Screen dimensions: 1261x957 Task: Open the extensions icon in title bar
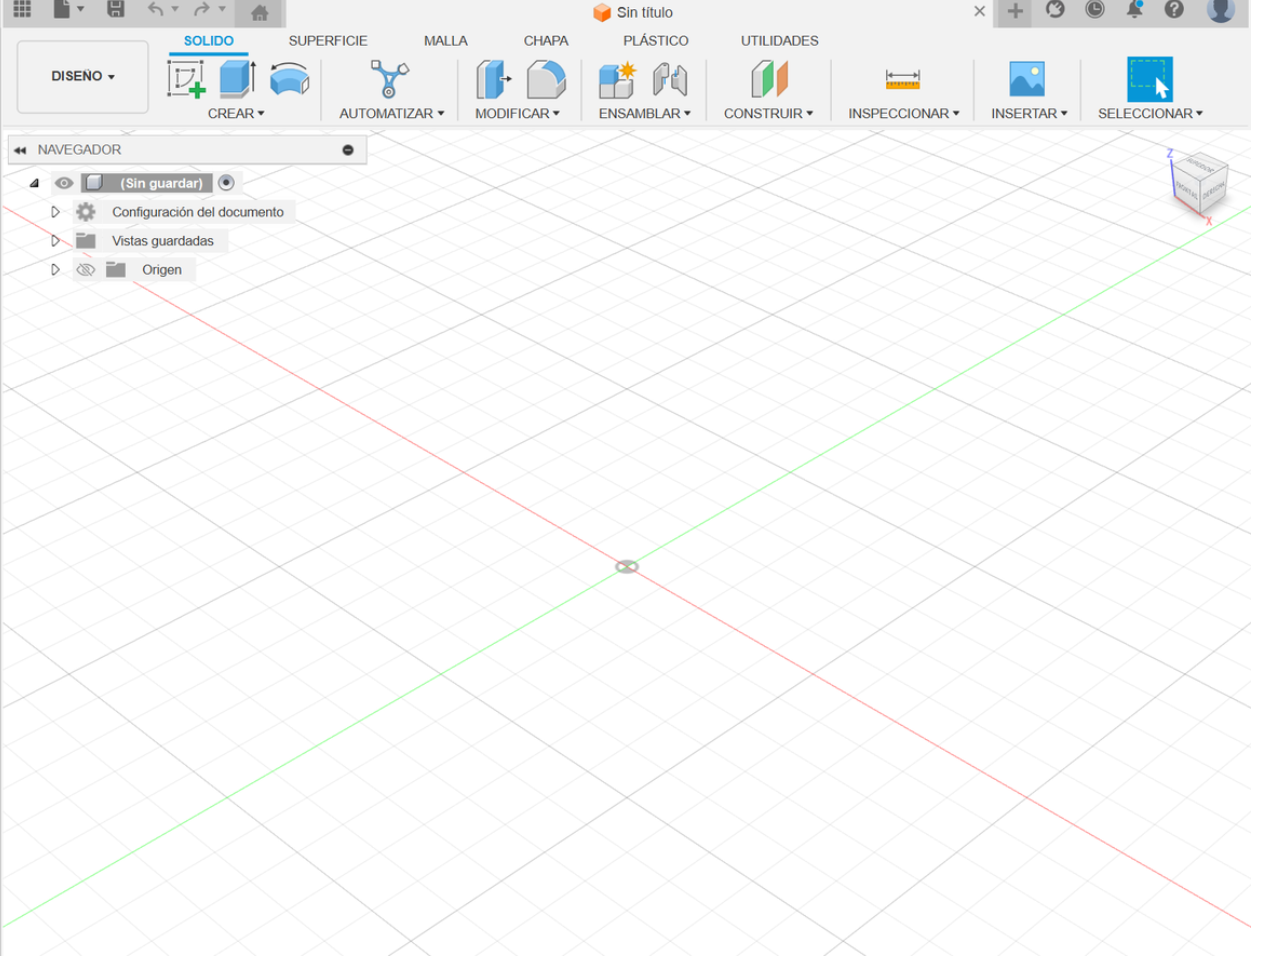[1055, 9]
